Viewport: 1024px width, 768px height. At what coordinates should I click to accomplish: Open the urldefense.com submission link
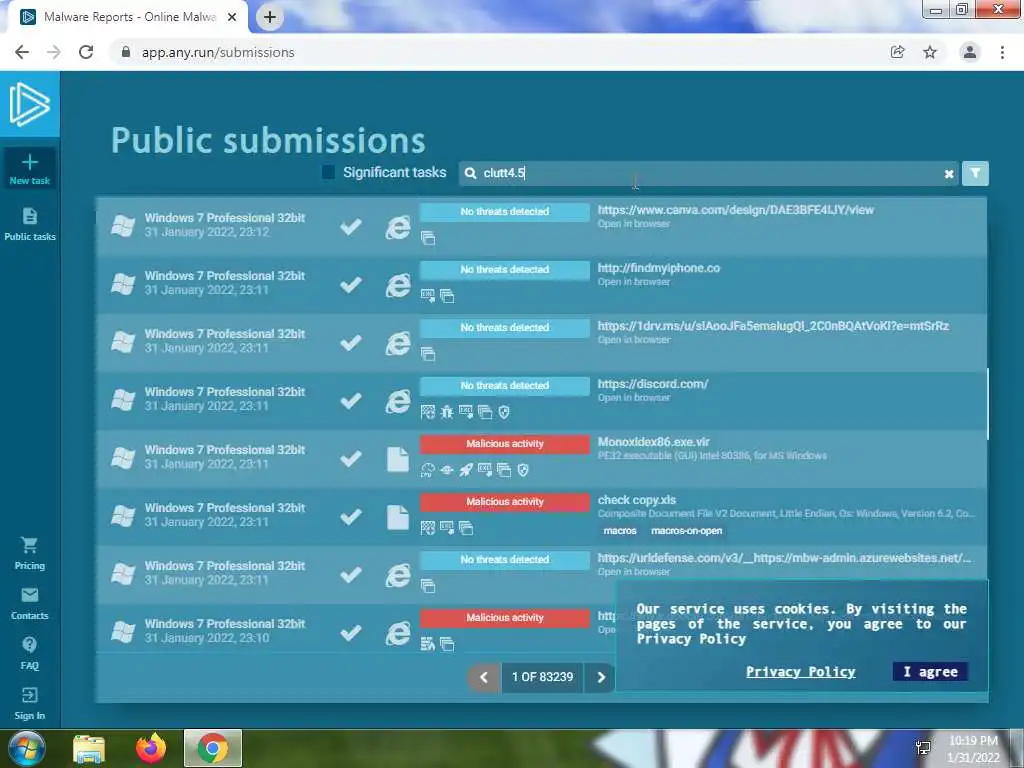pos(784,558)
